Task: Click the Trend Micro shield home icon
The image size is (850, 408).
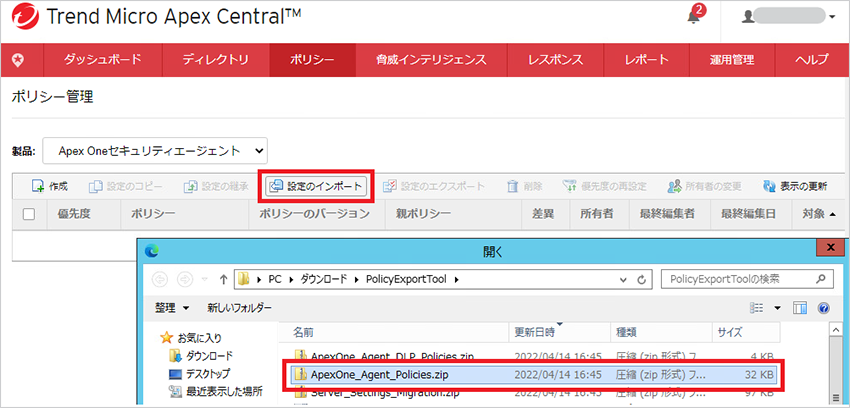Action: pyautogui.click(x=18, y=60)
